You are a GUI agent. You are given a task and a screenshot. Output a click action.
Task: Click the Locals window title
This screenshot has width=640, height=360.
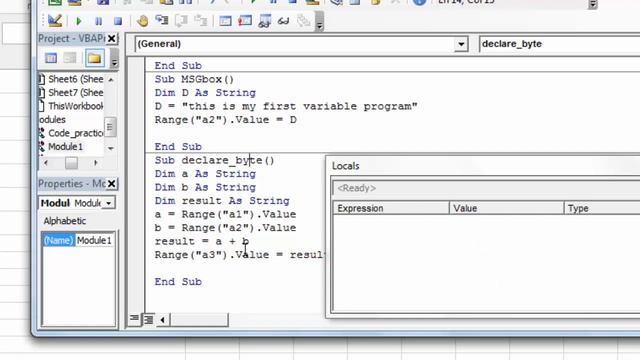[x=345, y=166]
